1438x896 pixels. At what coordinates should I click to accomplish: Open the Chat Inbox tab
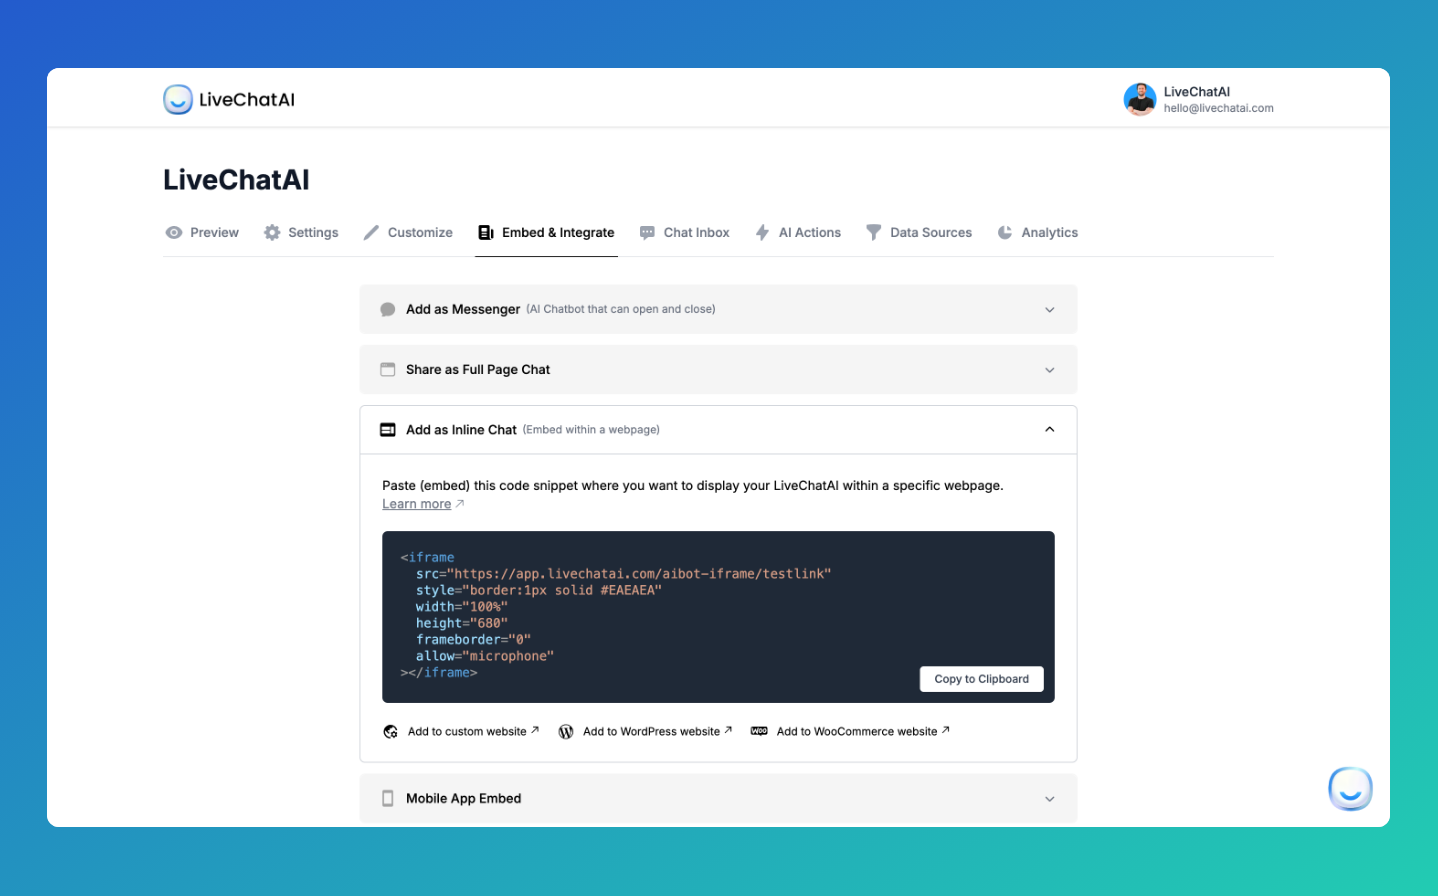tap(685, 232)
